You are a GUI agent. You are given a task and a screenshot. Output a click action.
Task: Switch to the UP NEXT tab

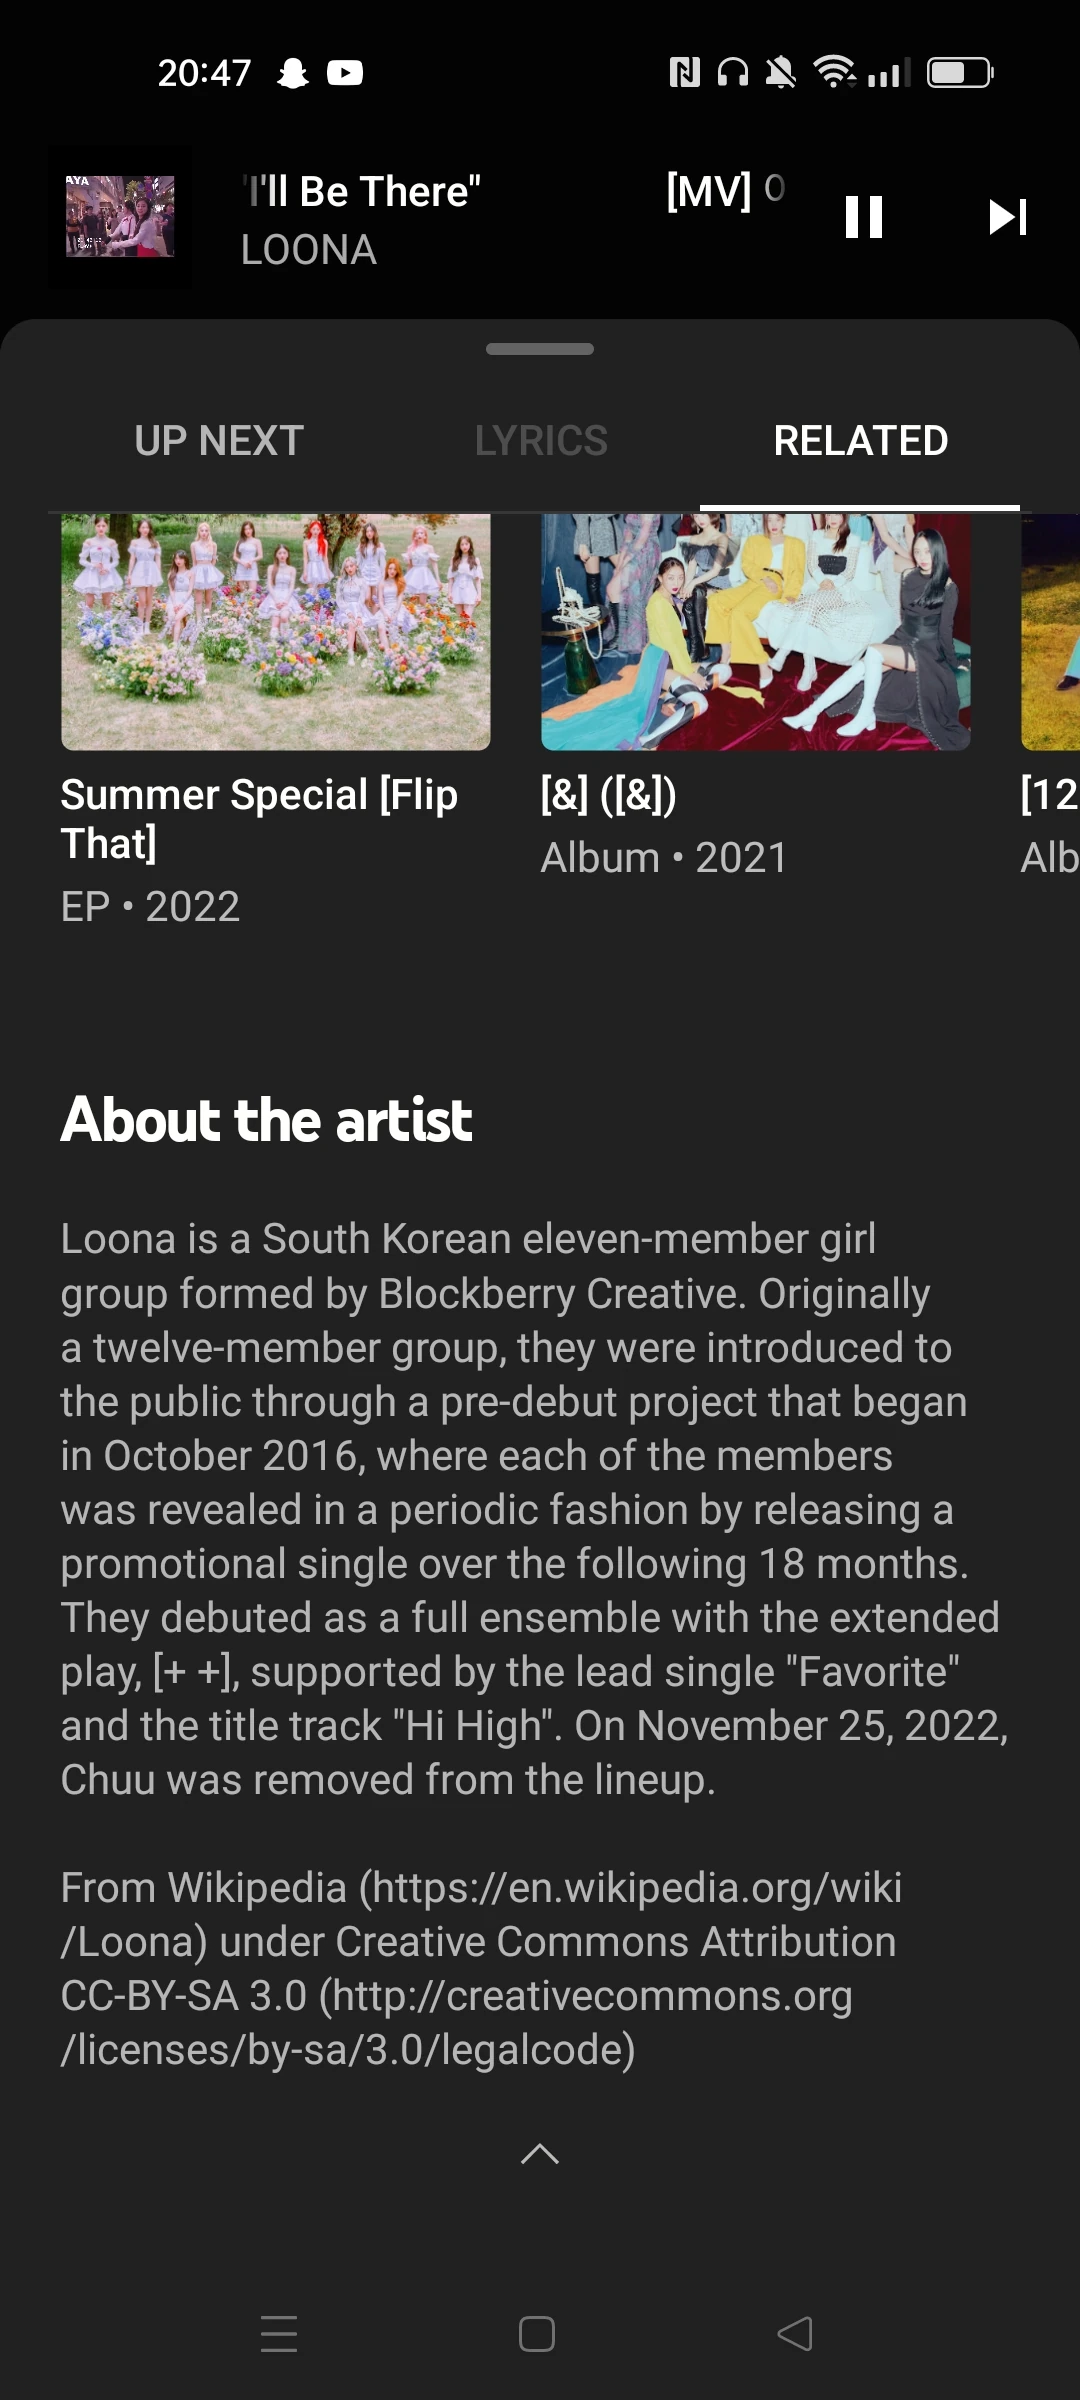(x=219, y=441)
